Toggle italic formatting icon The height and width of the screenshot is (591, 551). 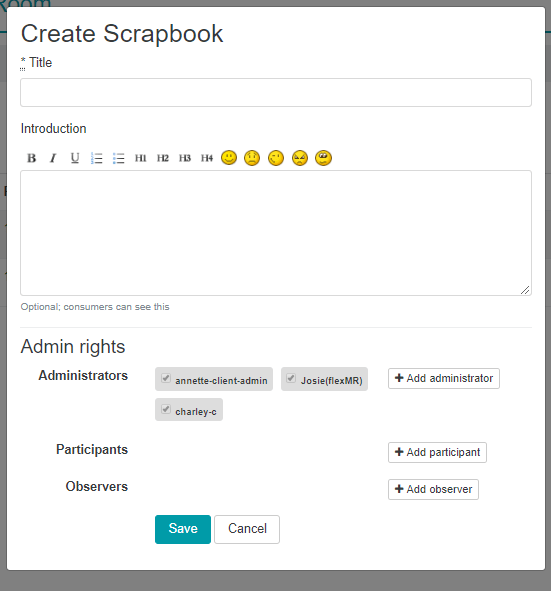(x=53, y=158)
